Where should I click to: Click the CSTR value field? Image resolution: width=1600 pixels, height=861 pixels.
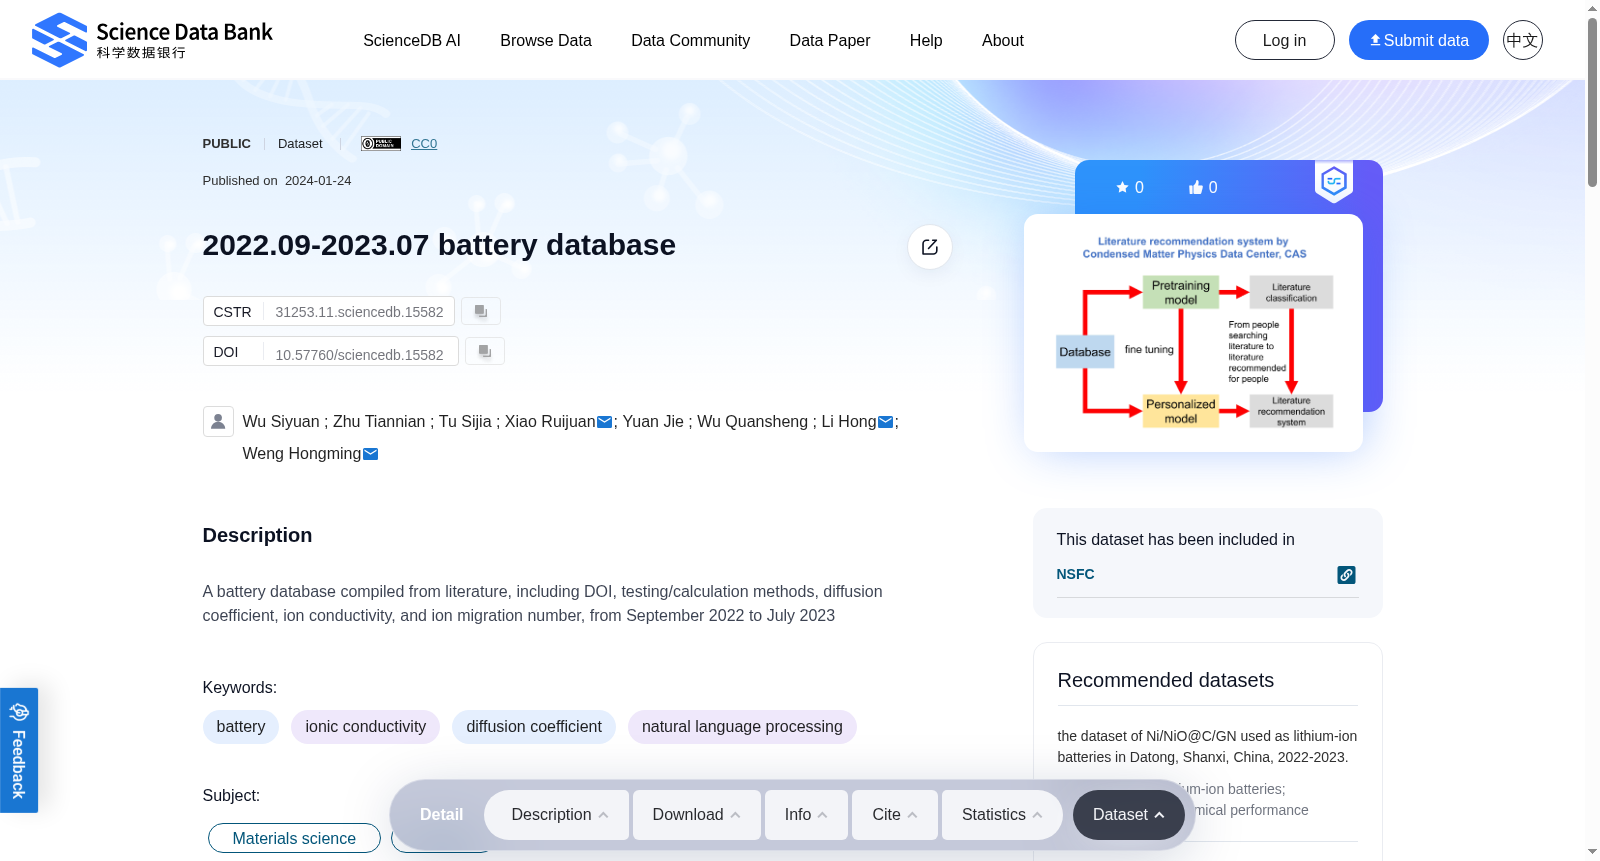[359, 312]
